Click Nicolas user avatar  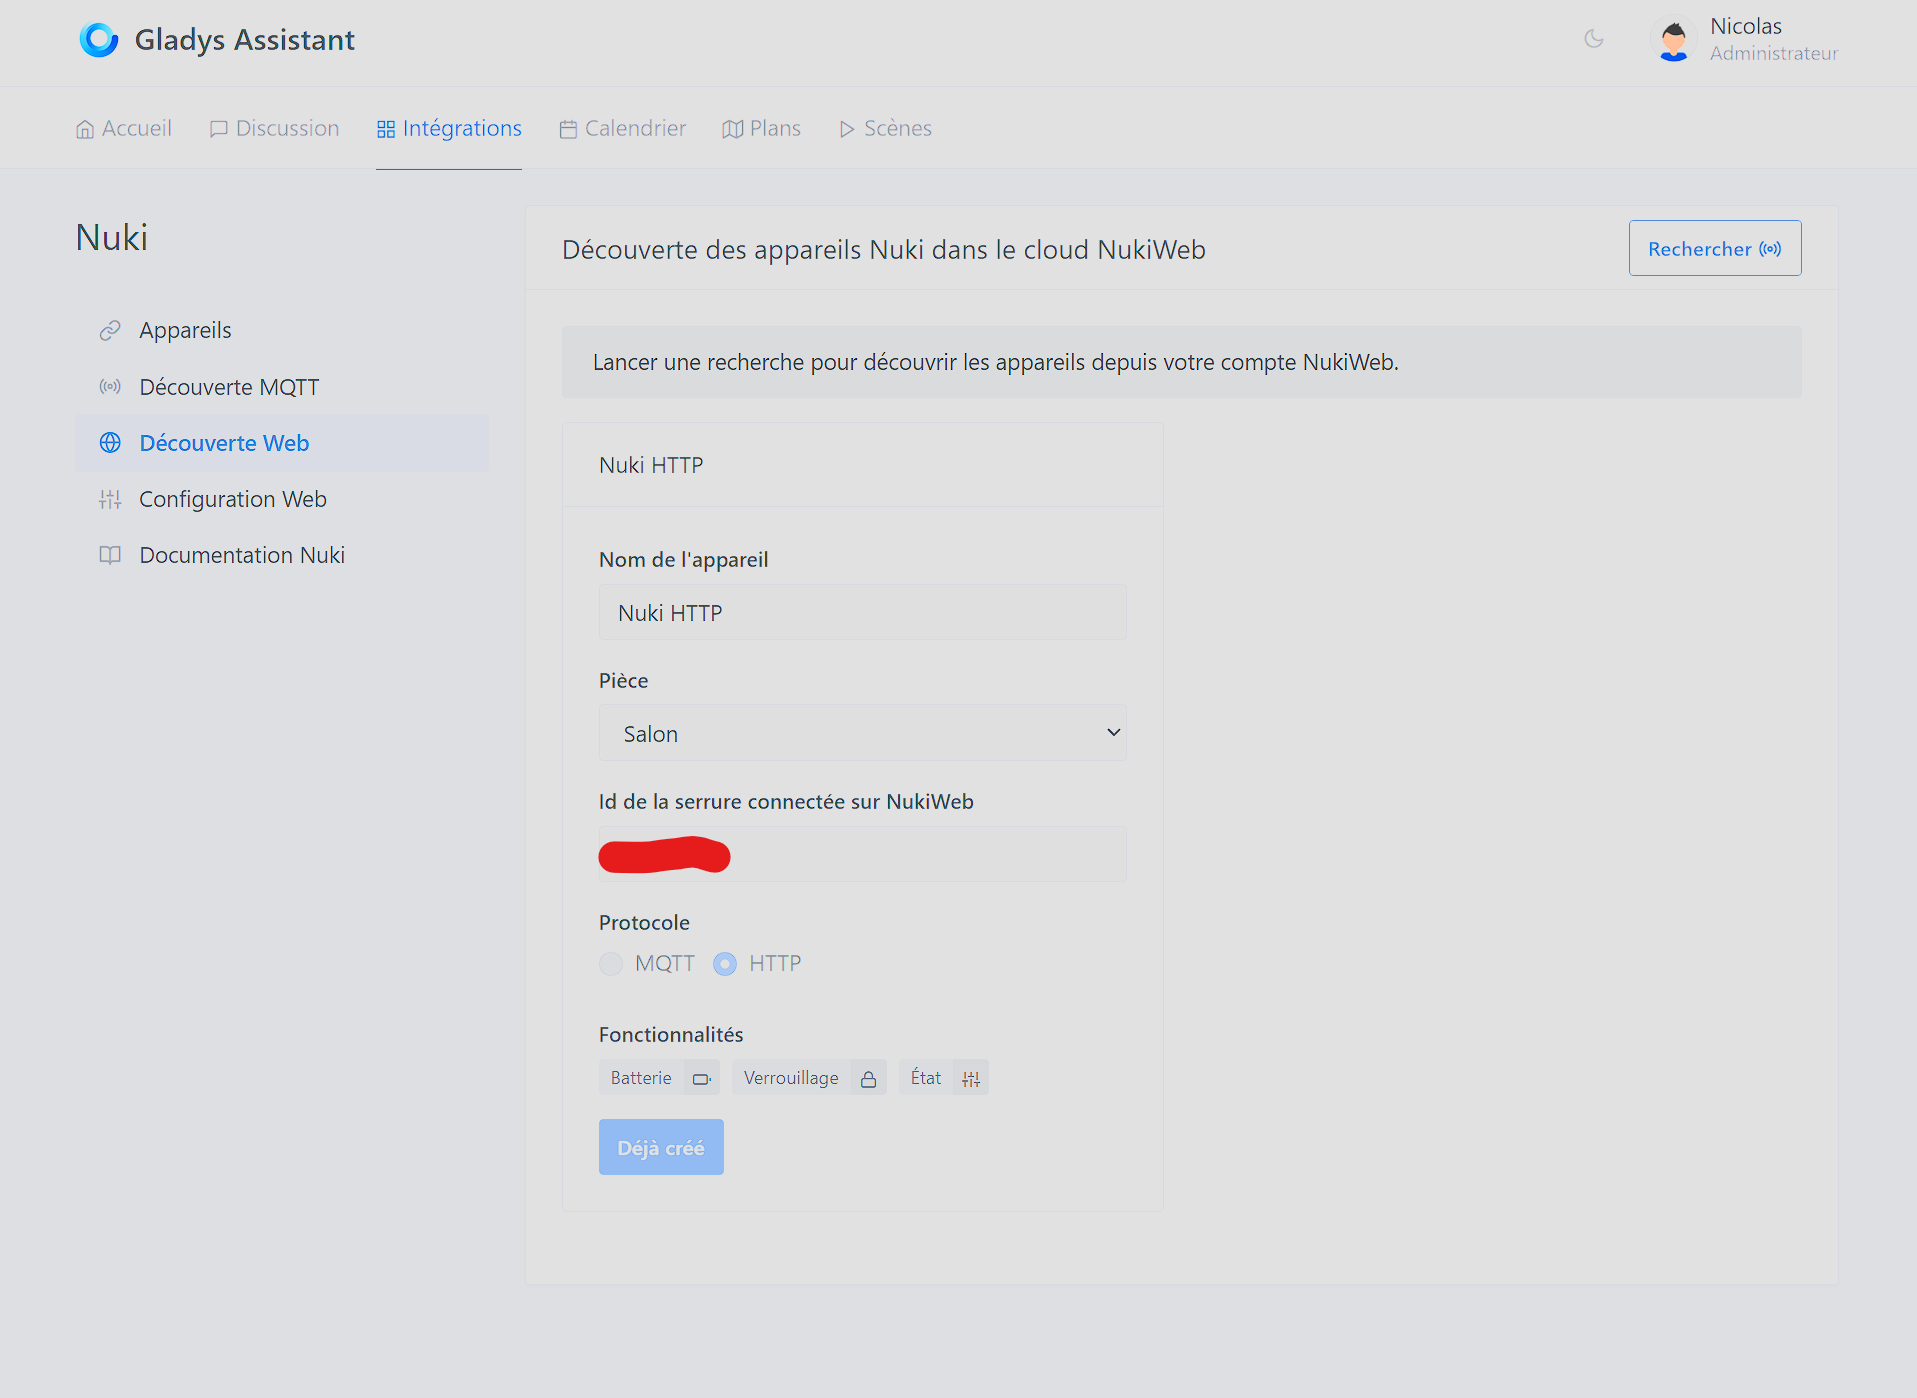1673,40
